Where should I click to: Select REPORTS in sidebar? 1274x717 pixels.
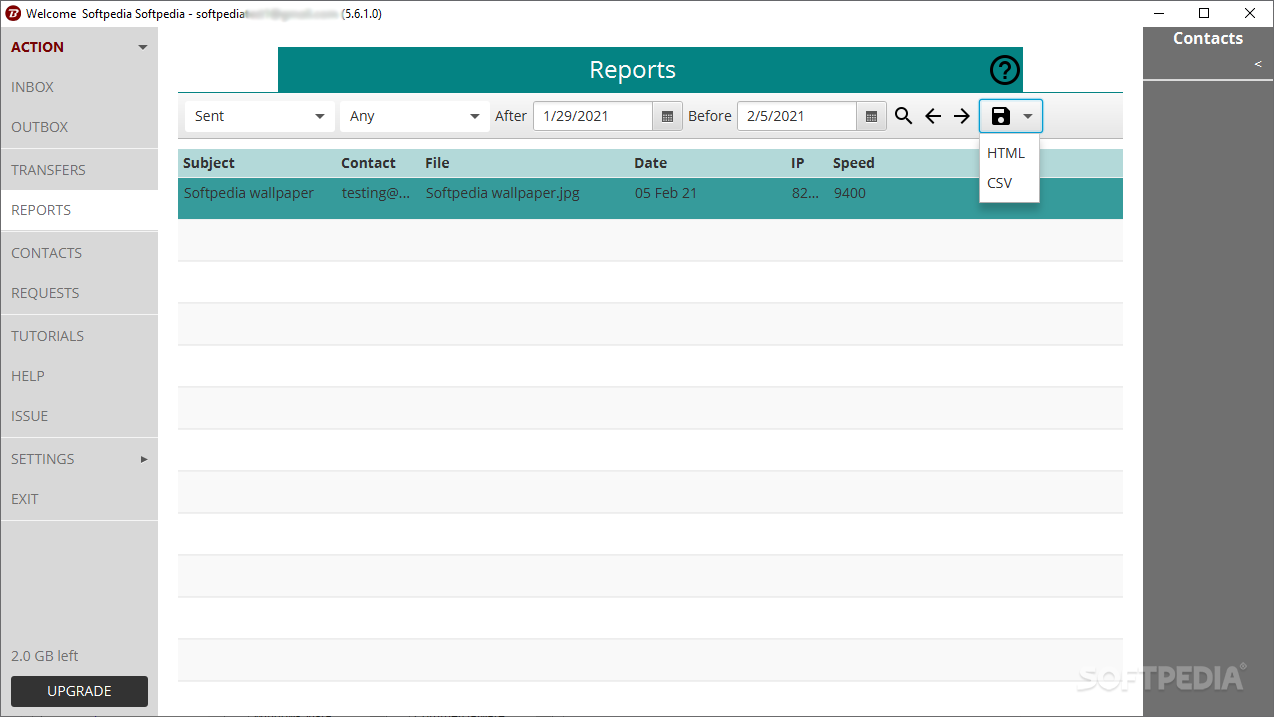click(x=79, y=210)
